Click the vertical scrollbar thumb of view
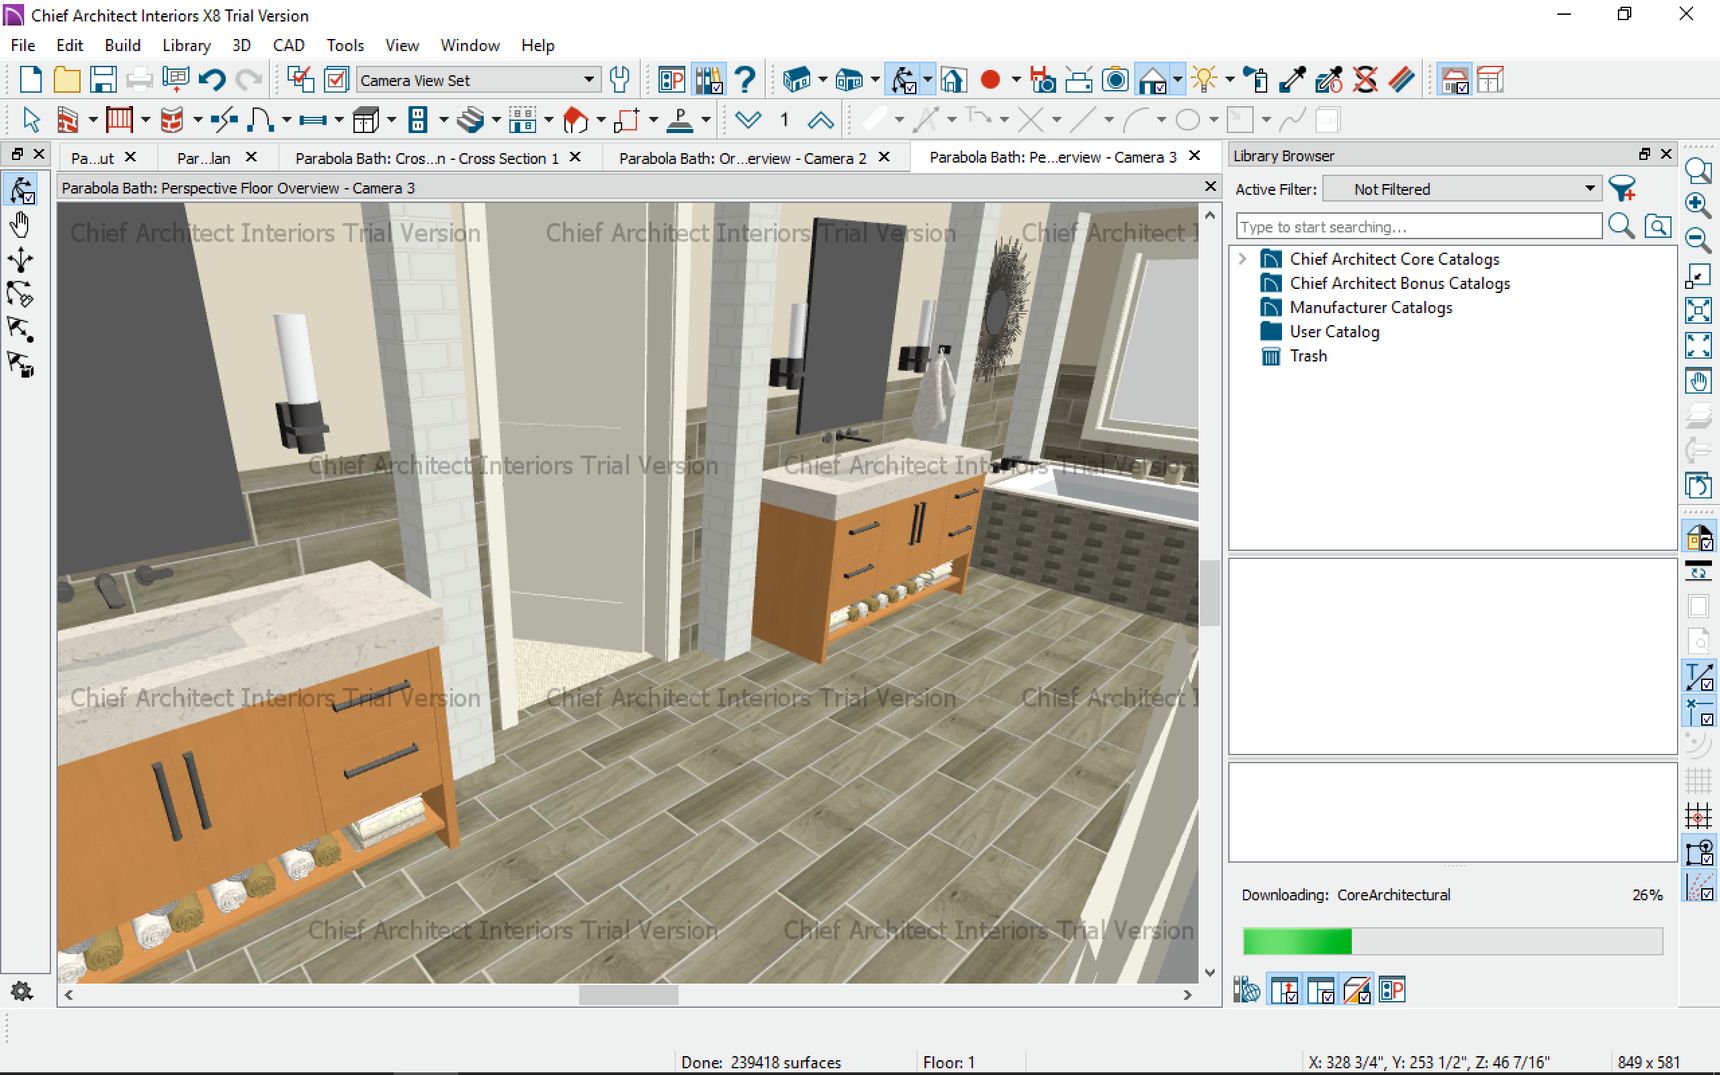This screenshot has height=1075, width=1720. pyautogui.click(x=1210, y=592)
